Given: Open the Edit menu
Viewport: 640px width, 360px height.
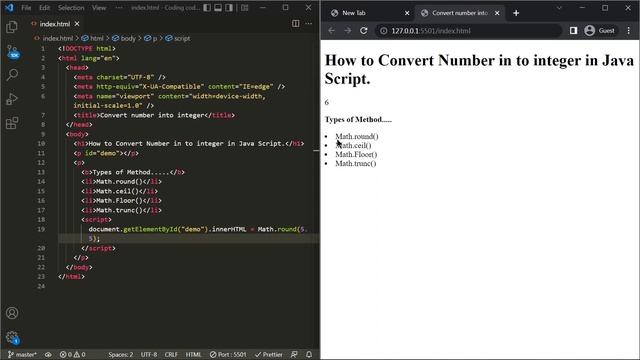Looking at the screenshot, I should click(x=44, y=8).
